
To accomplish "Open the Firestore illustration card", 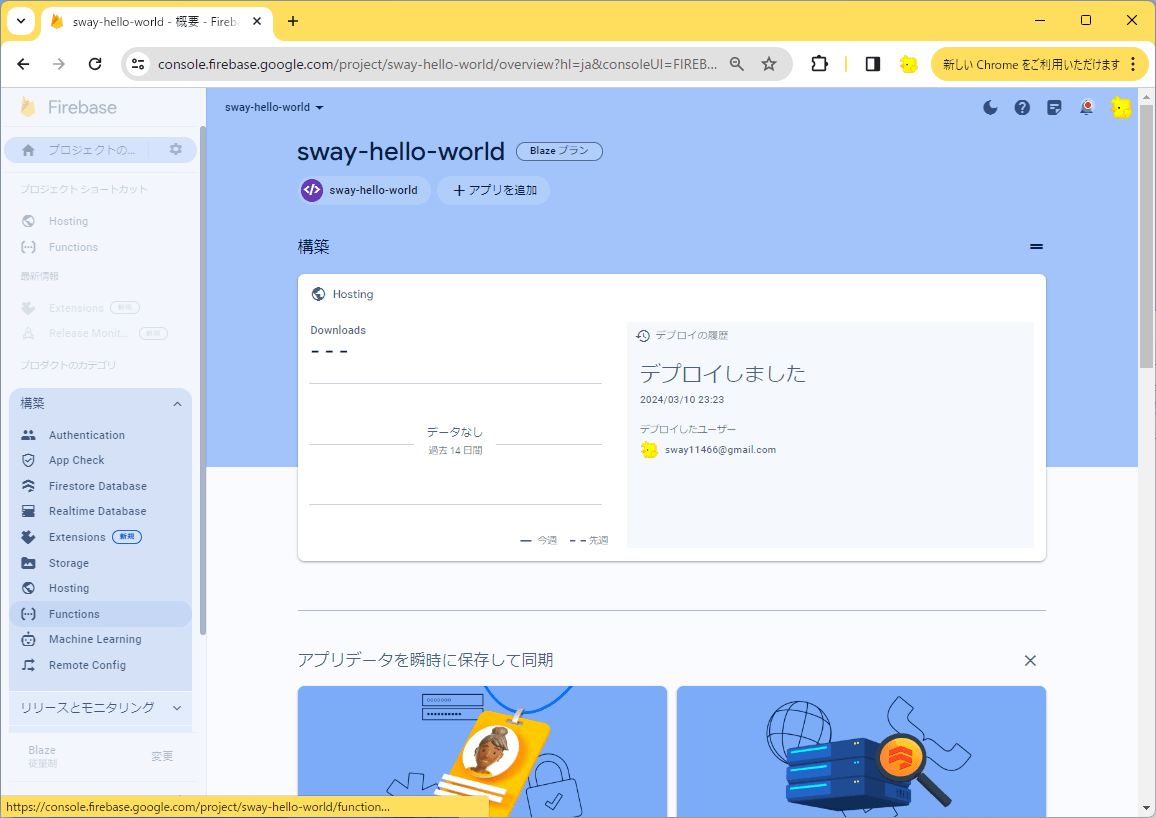I will (861, 752).
